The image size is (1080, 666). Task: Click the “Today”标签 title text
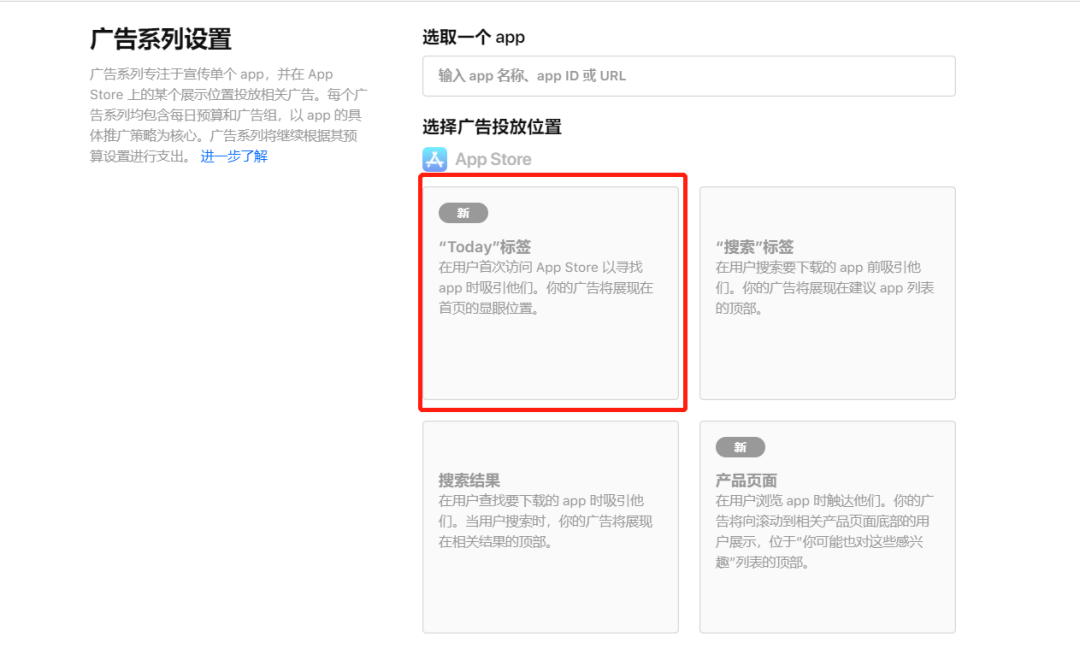pos(485,247)
